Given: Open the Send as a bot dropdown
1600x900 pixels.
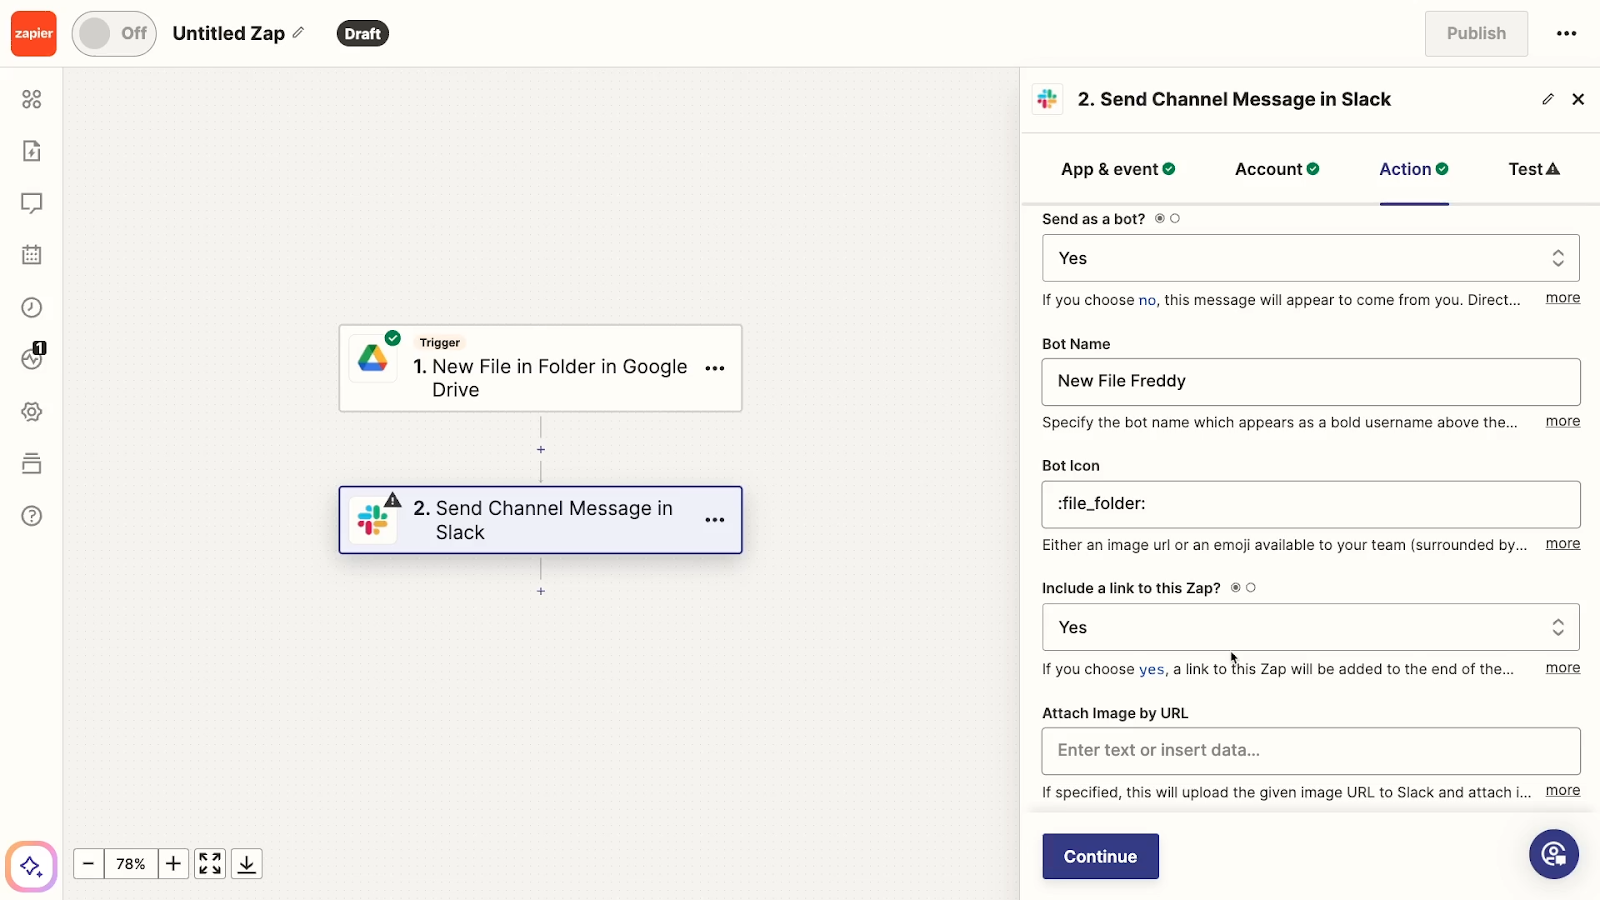Looking at the screenshot, I should (x=1311, y=258).
